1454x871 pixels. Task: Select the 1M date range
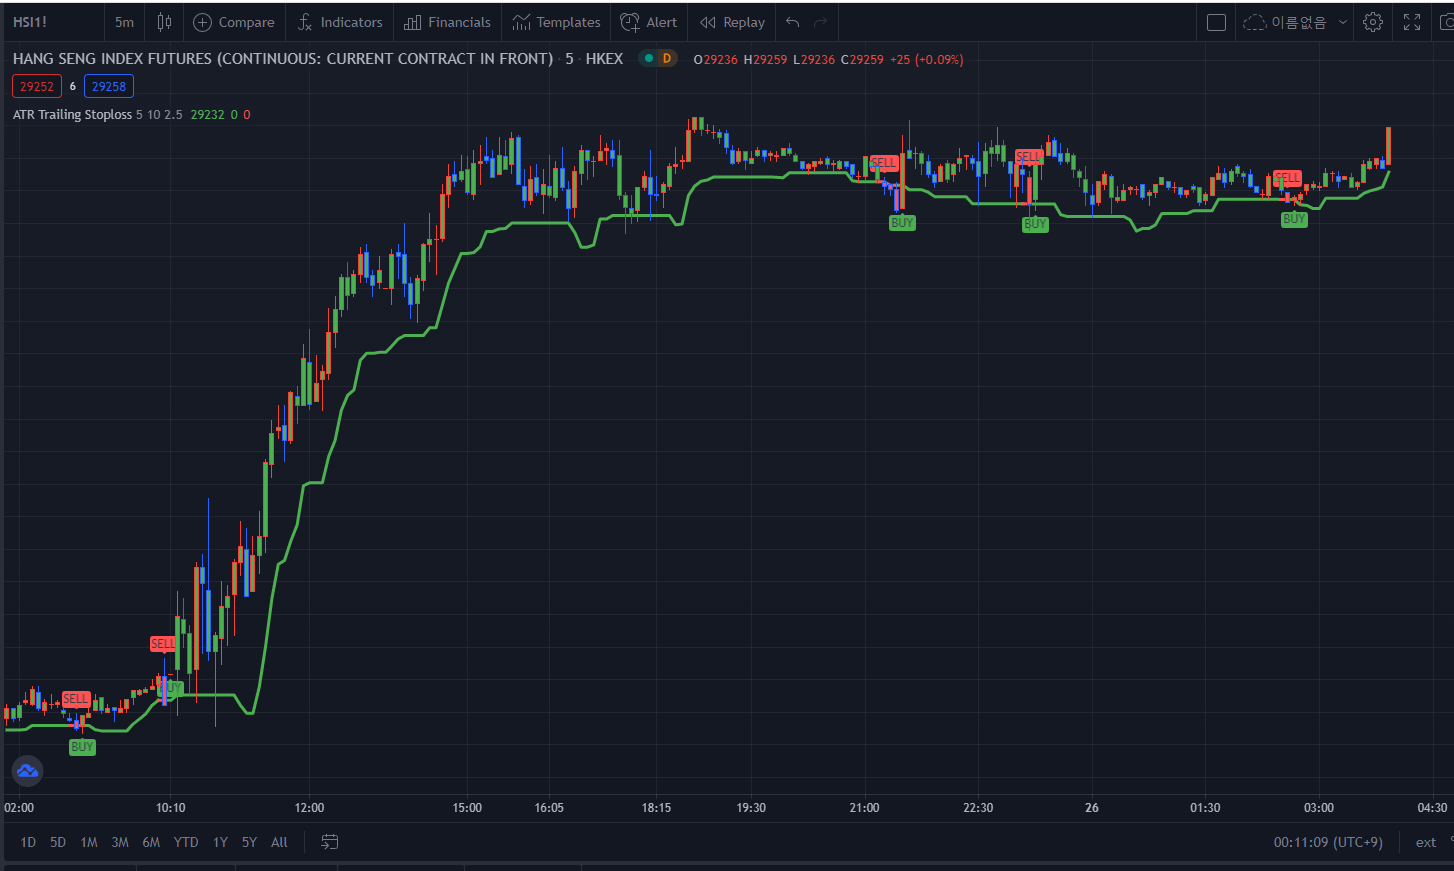coord(89,842)
